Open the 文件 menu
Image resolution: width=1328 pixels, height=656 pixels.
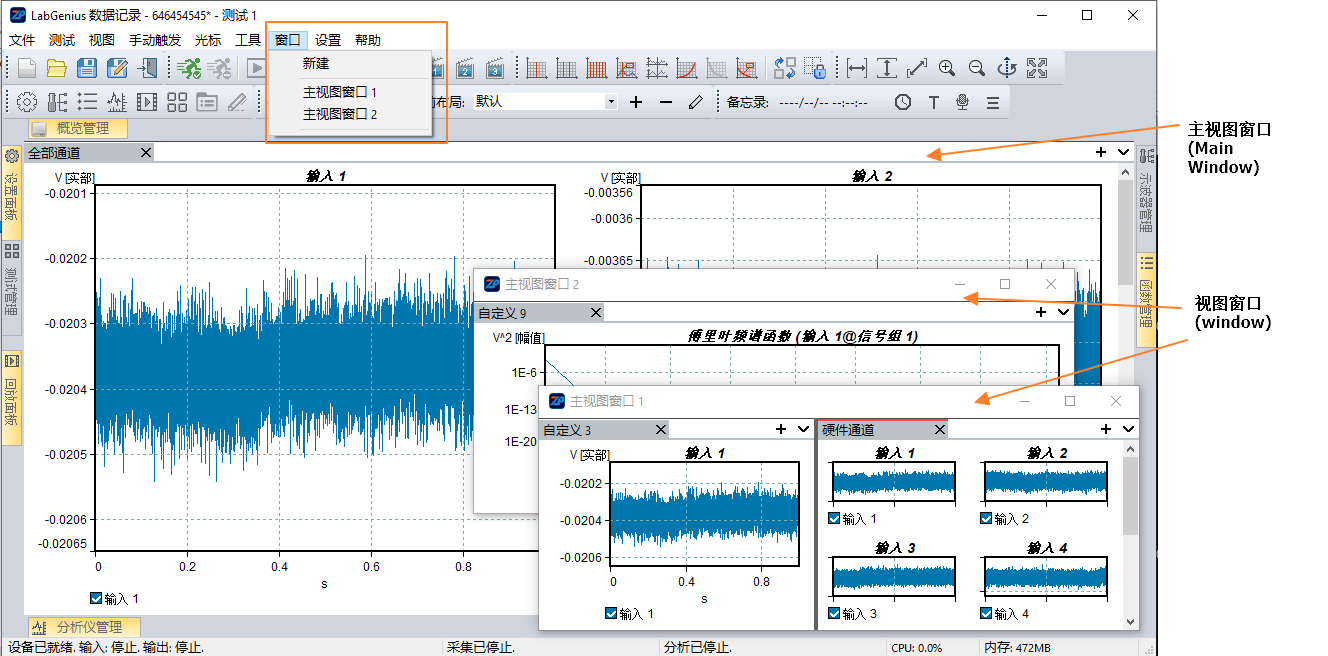coord(22,40)
